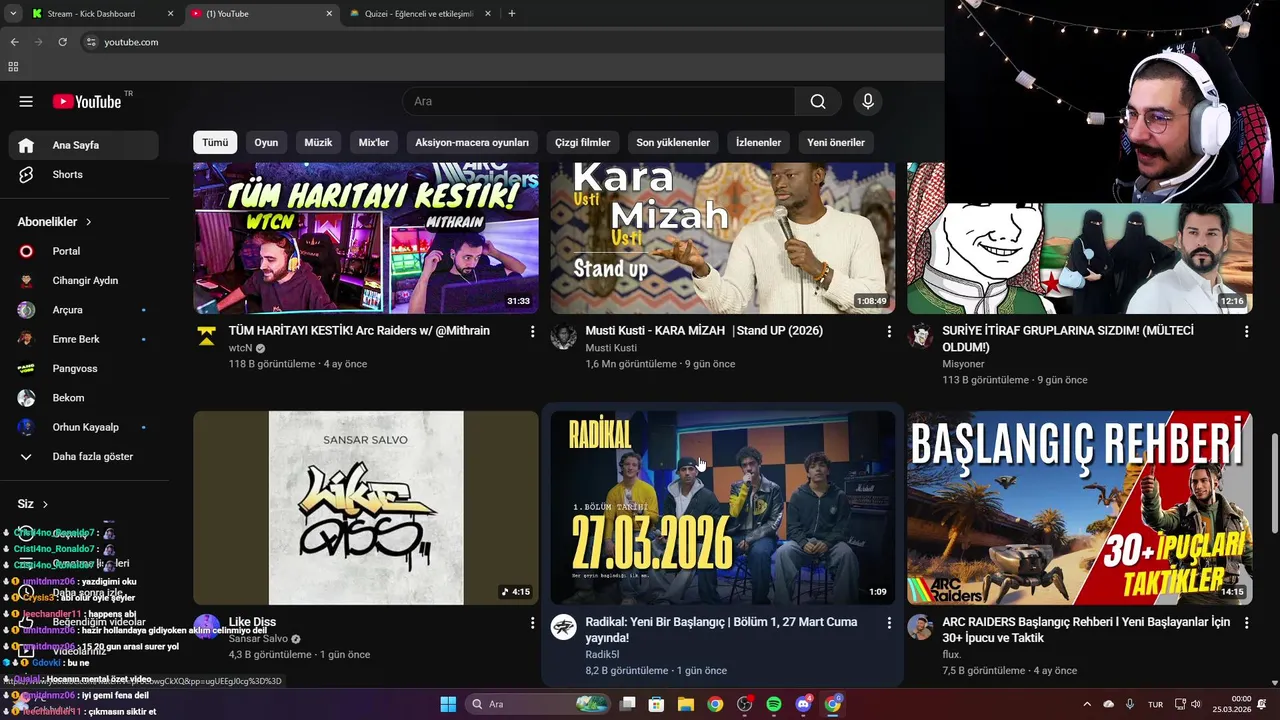Open the YouTube hamburger guide menu

tap(26, 101)
